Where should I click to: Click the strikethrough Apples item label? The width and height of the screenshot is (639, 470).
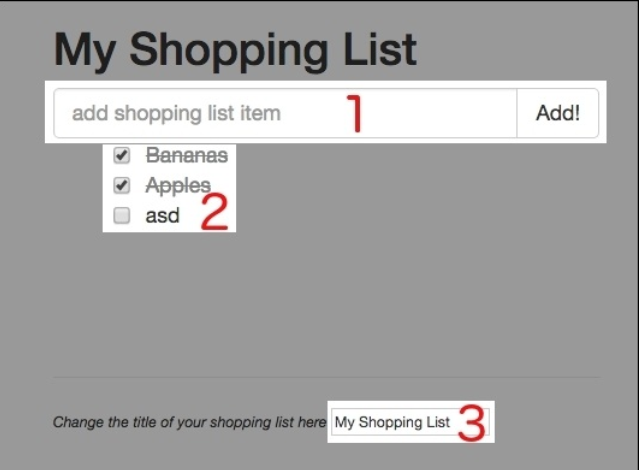tap(178, 186)
